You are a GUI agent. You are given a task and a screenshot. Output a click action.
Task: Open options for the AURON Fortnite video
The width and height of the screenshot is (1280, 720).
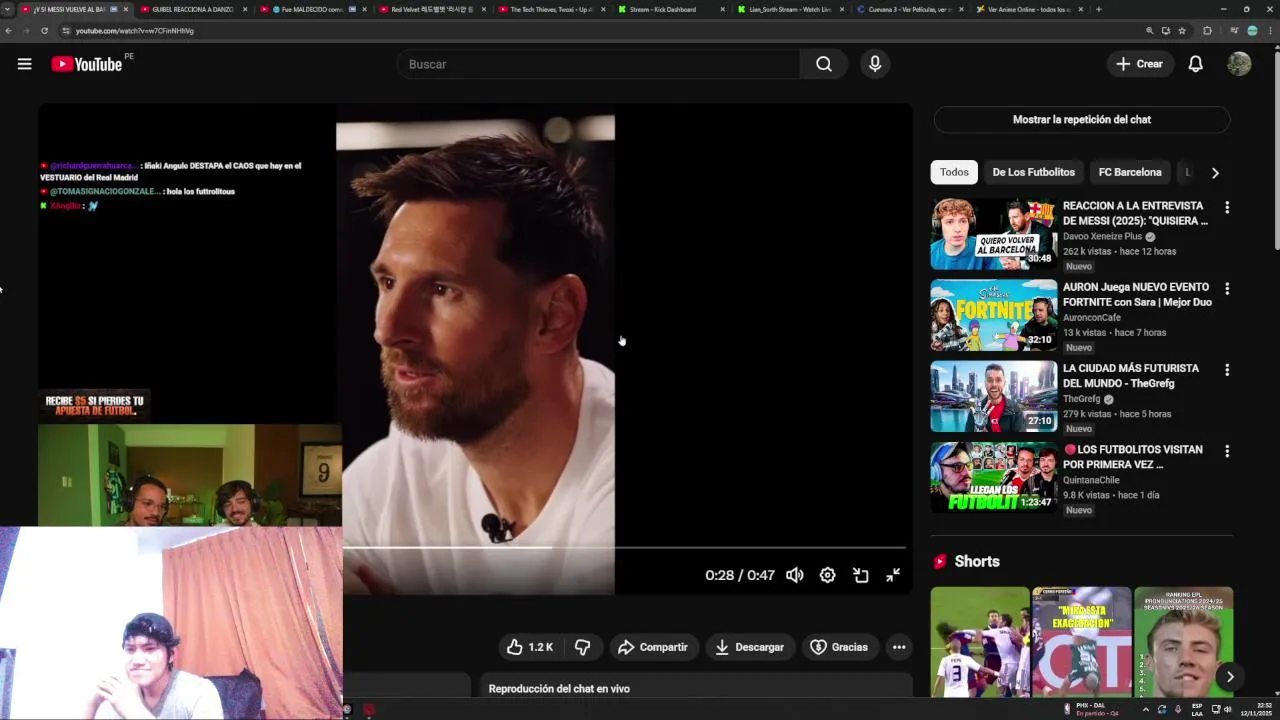[1227, 289]
